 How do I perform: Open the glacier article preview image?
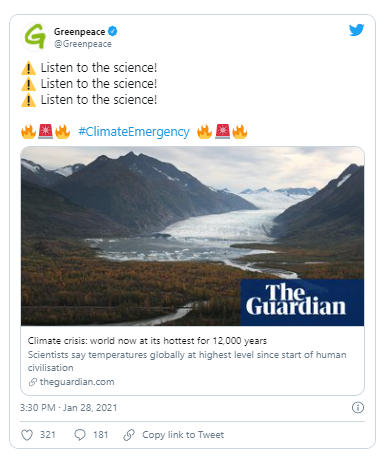[x=192, y=236]
